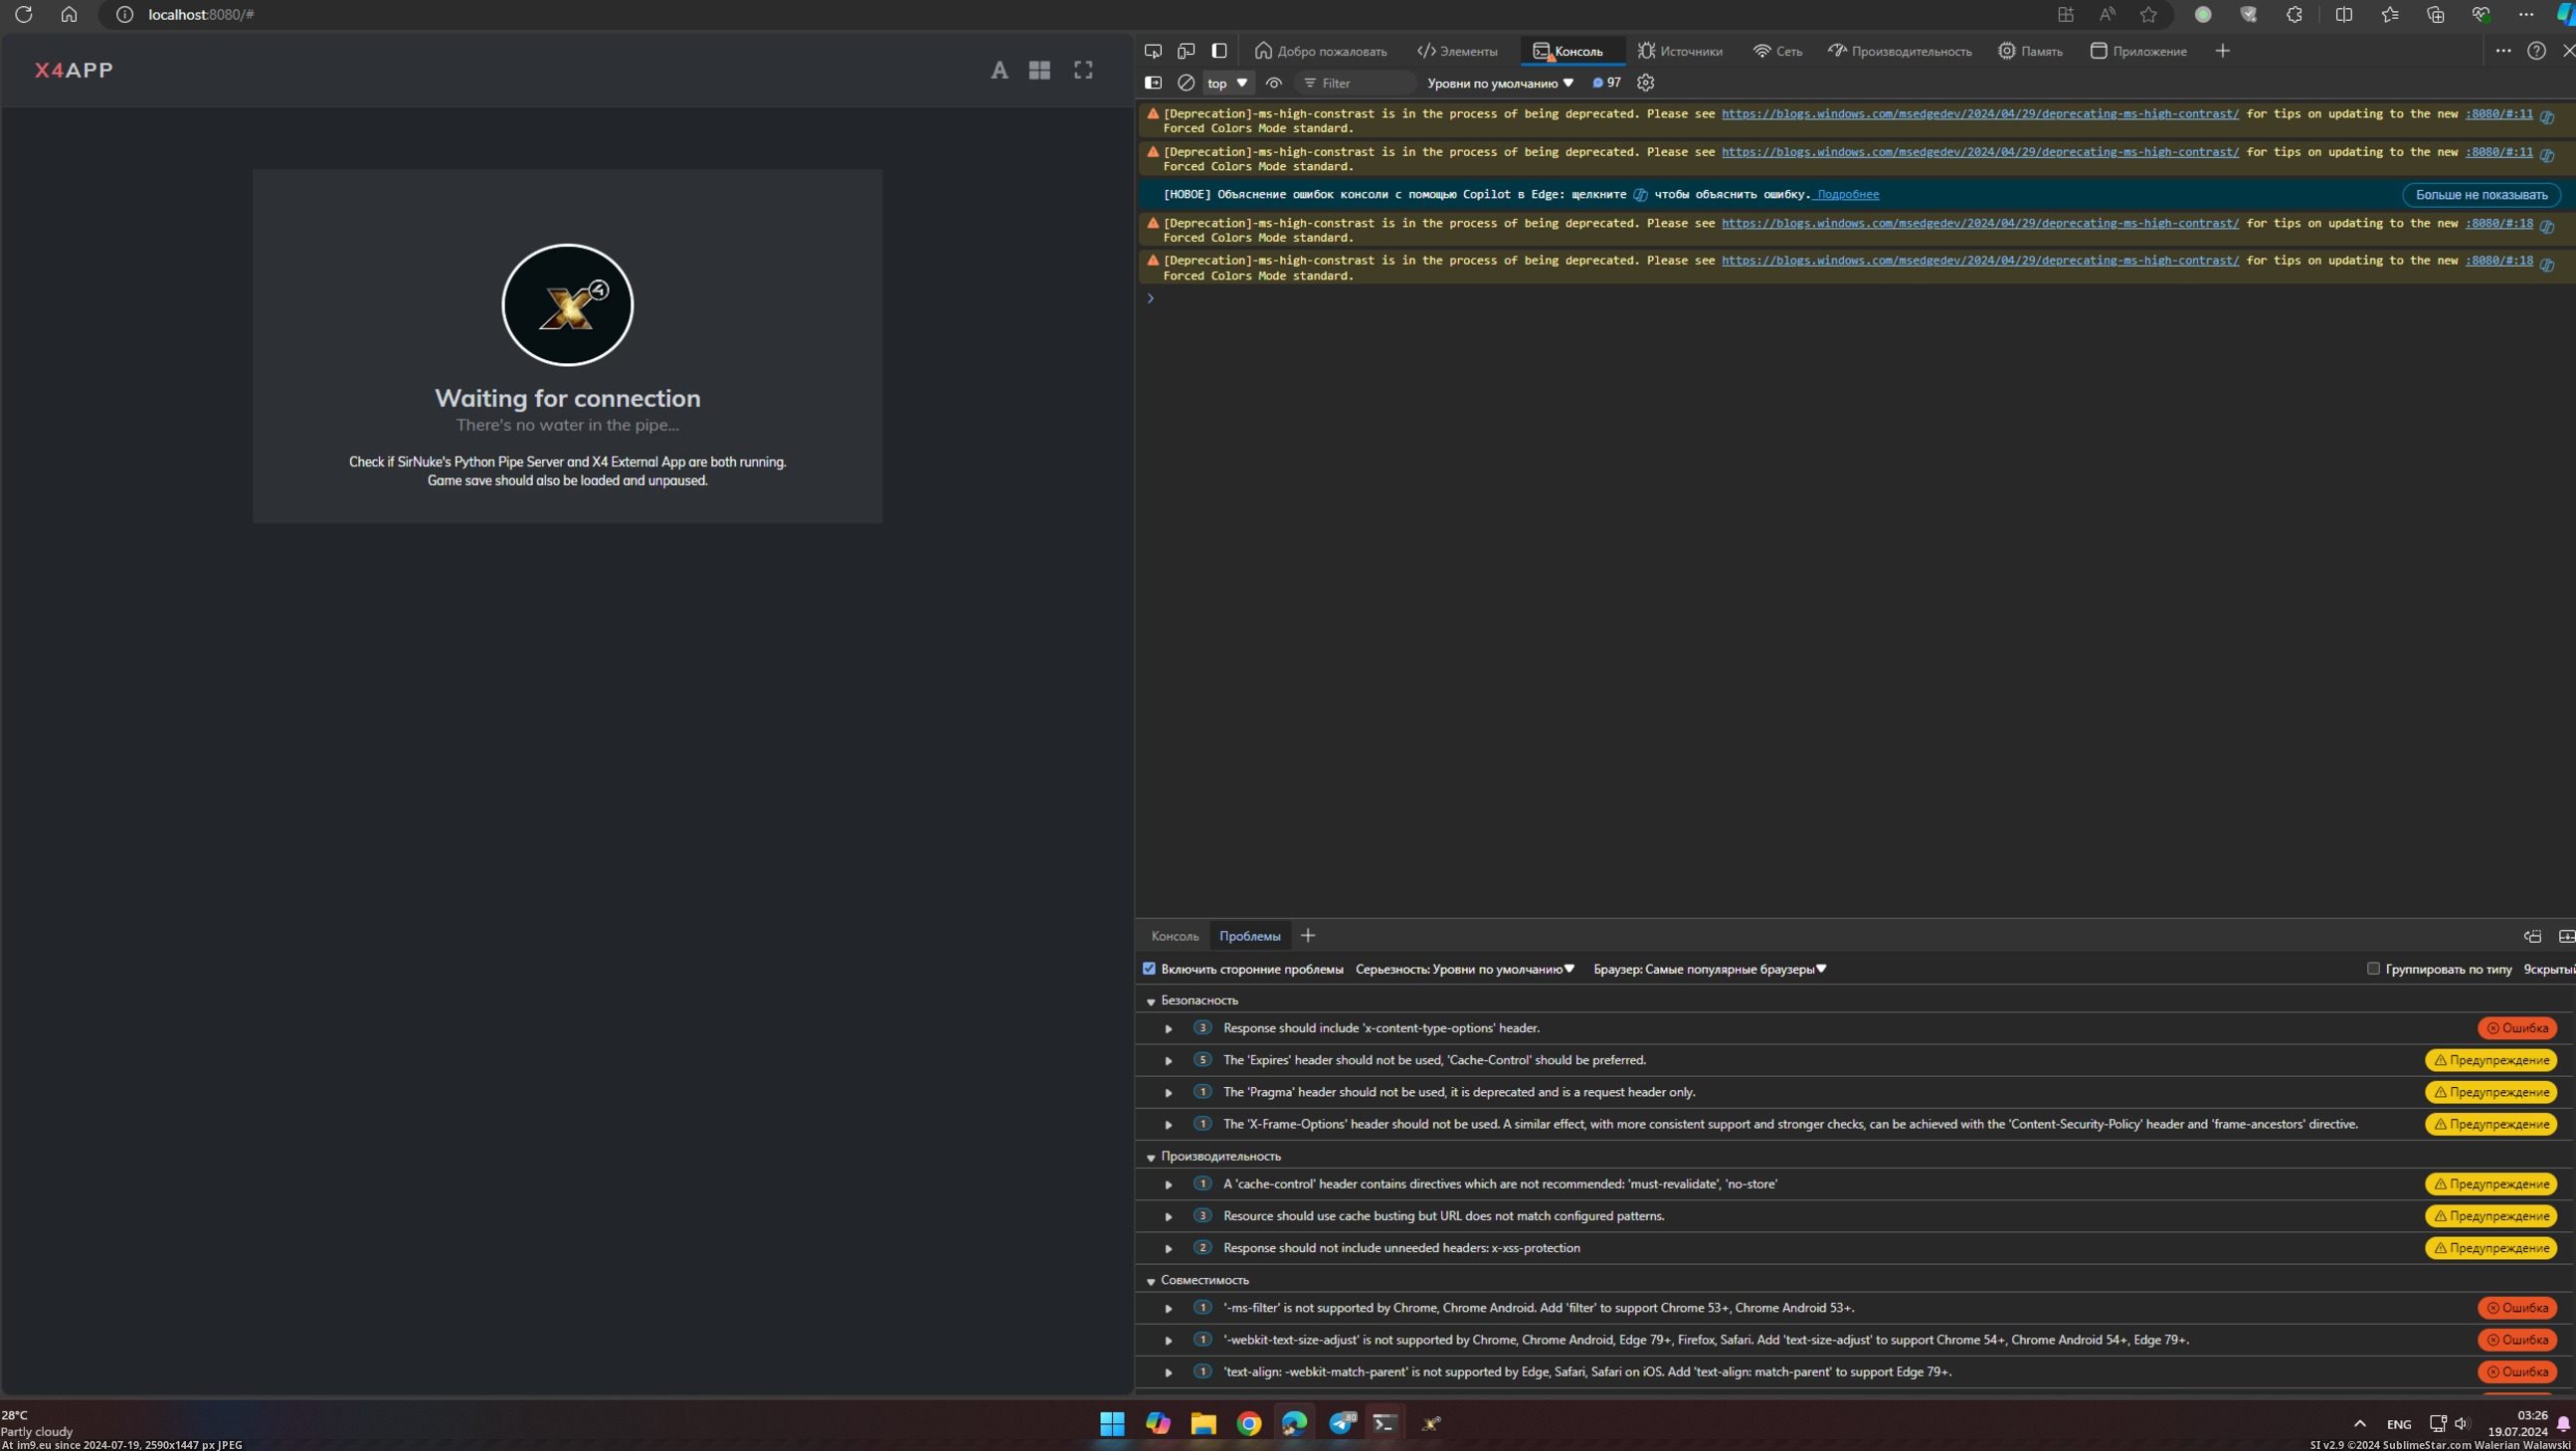This screenshot has width=2576, height=1451.
Task: Click the DevTools help question-mark icon
Action: (2536, 51)
